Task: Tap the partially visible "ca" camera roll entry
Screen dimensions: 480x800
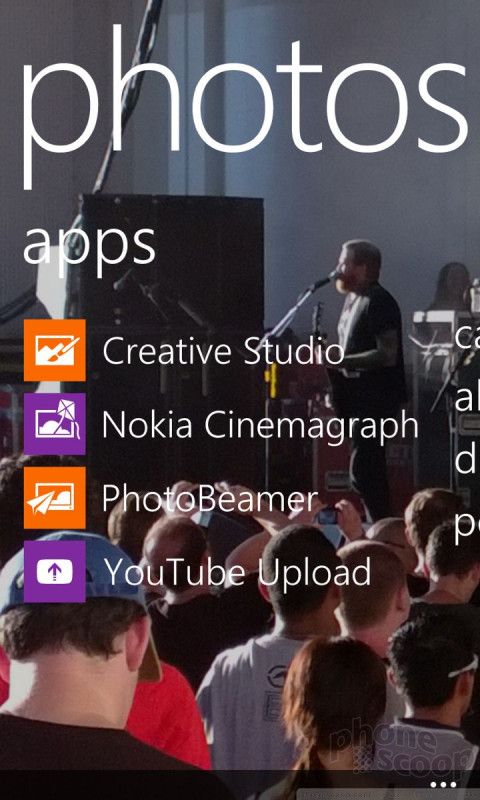Action: pos(467,337)
